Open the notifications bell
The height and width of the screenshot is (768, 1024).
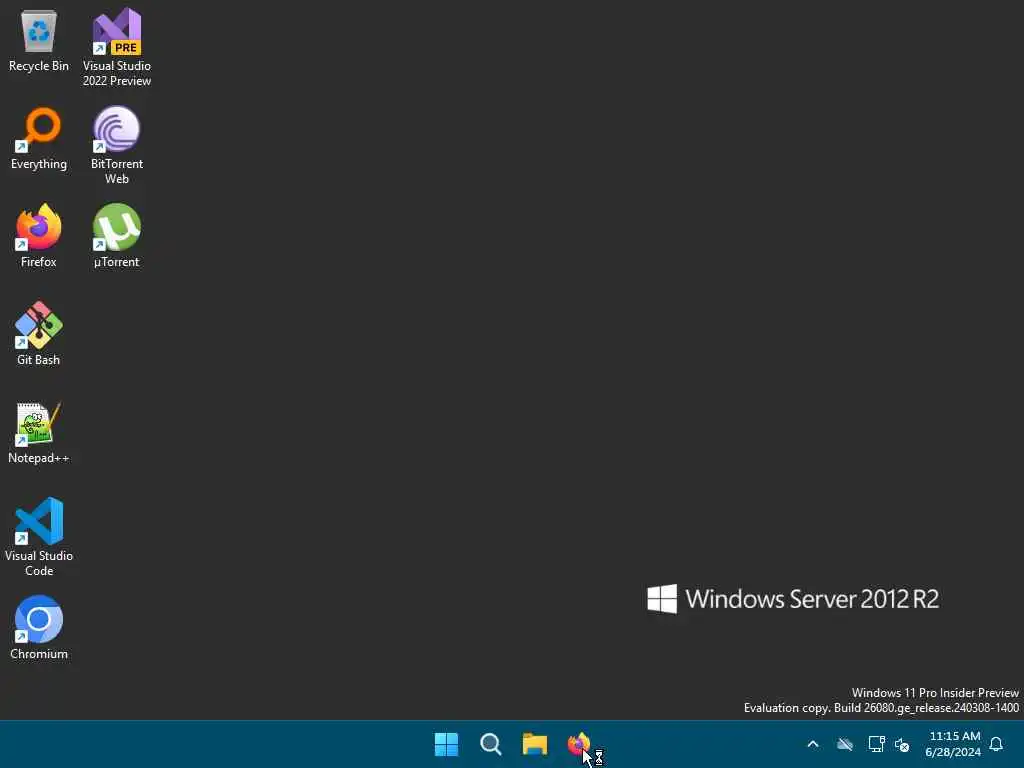pyautogui.click(x=997, y=744)
